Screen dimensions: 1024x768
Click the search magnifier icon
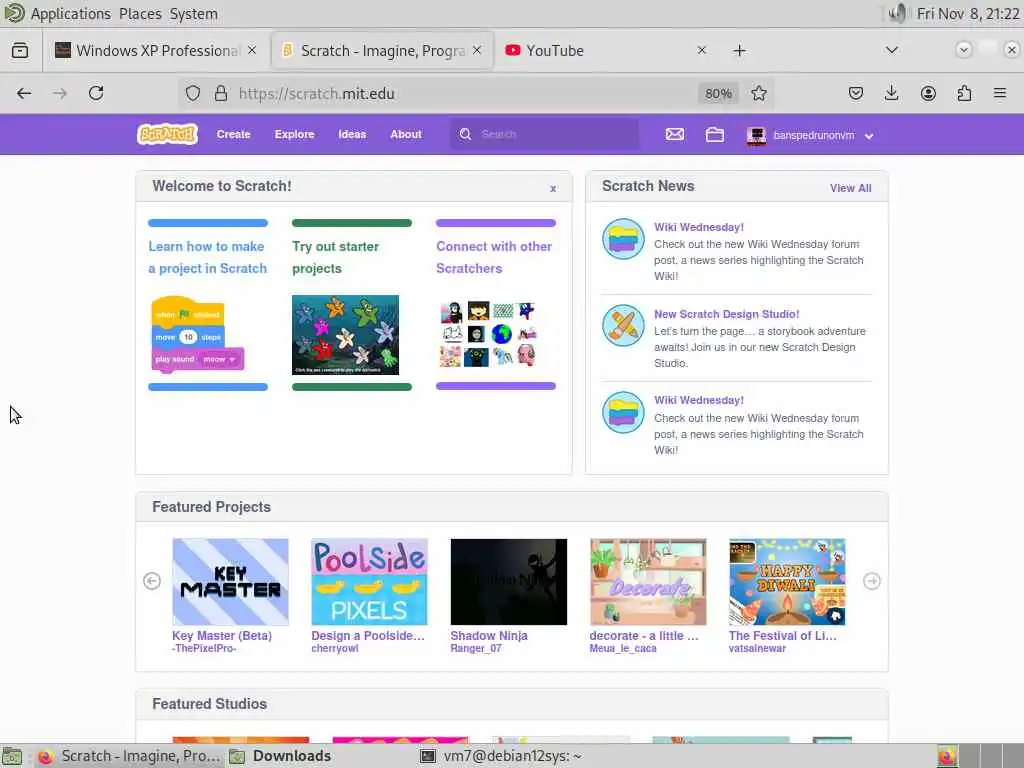465,134
